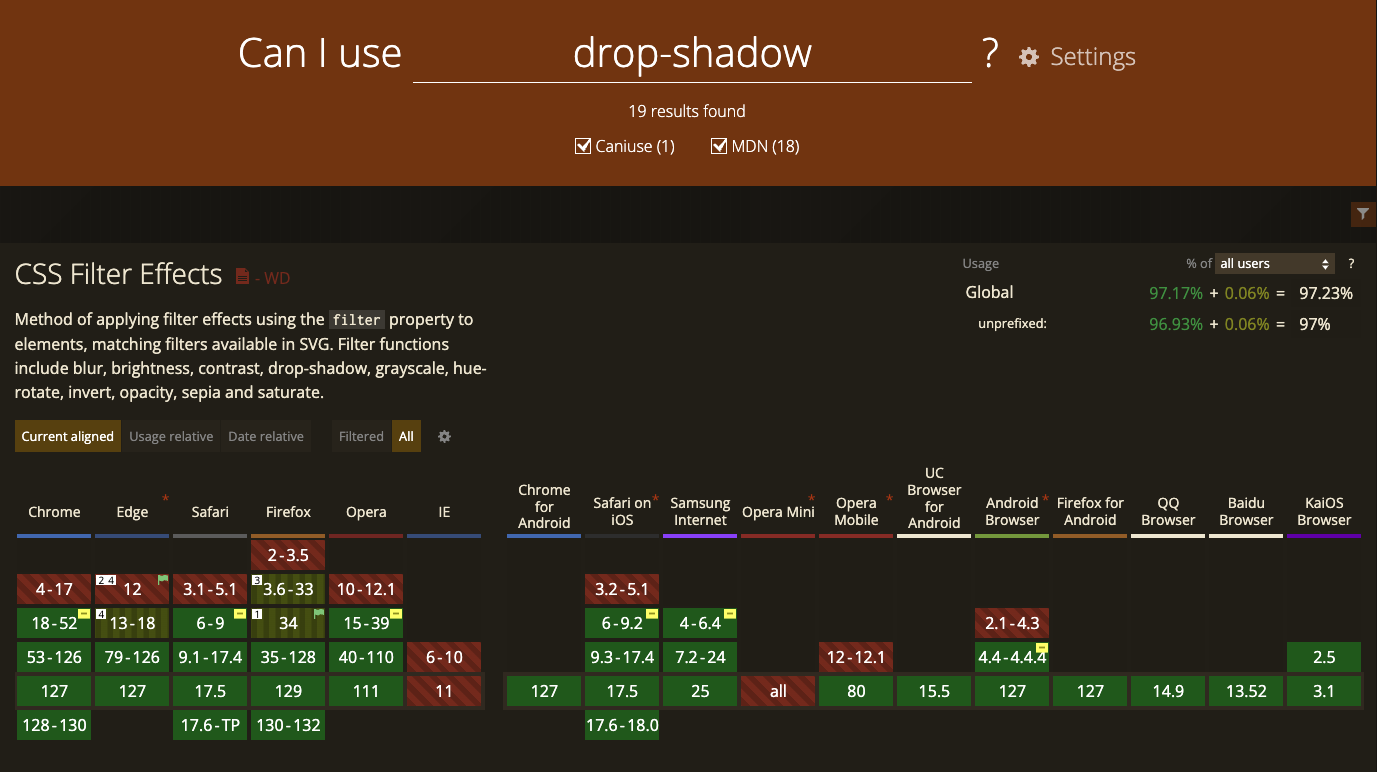Select Chrome 53-126 cell
This screenshot has height=772, width=1377.
click(x=54, y=657)
